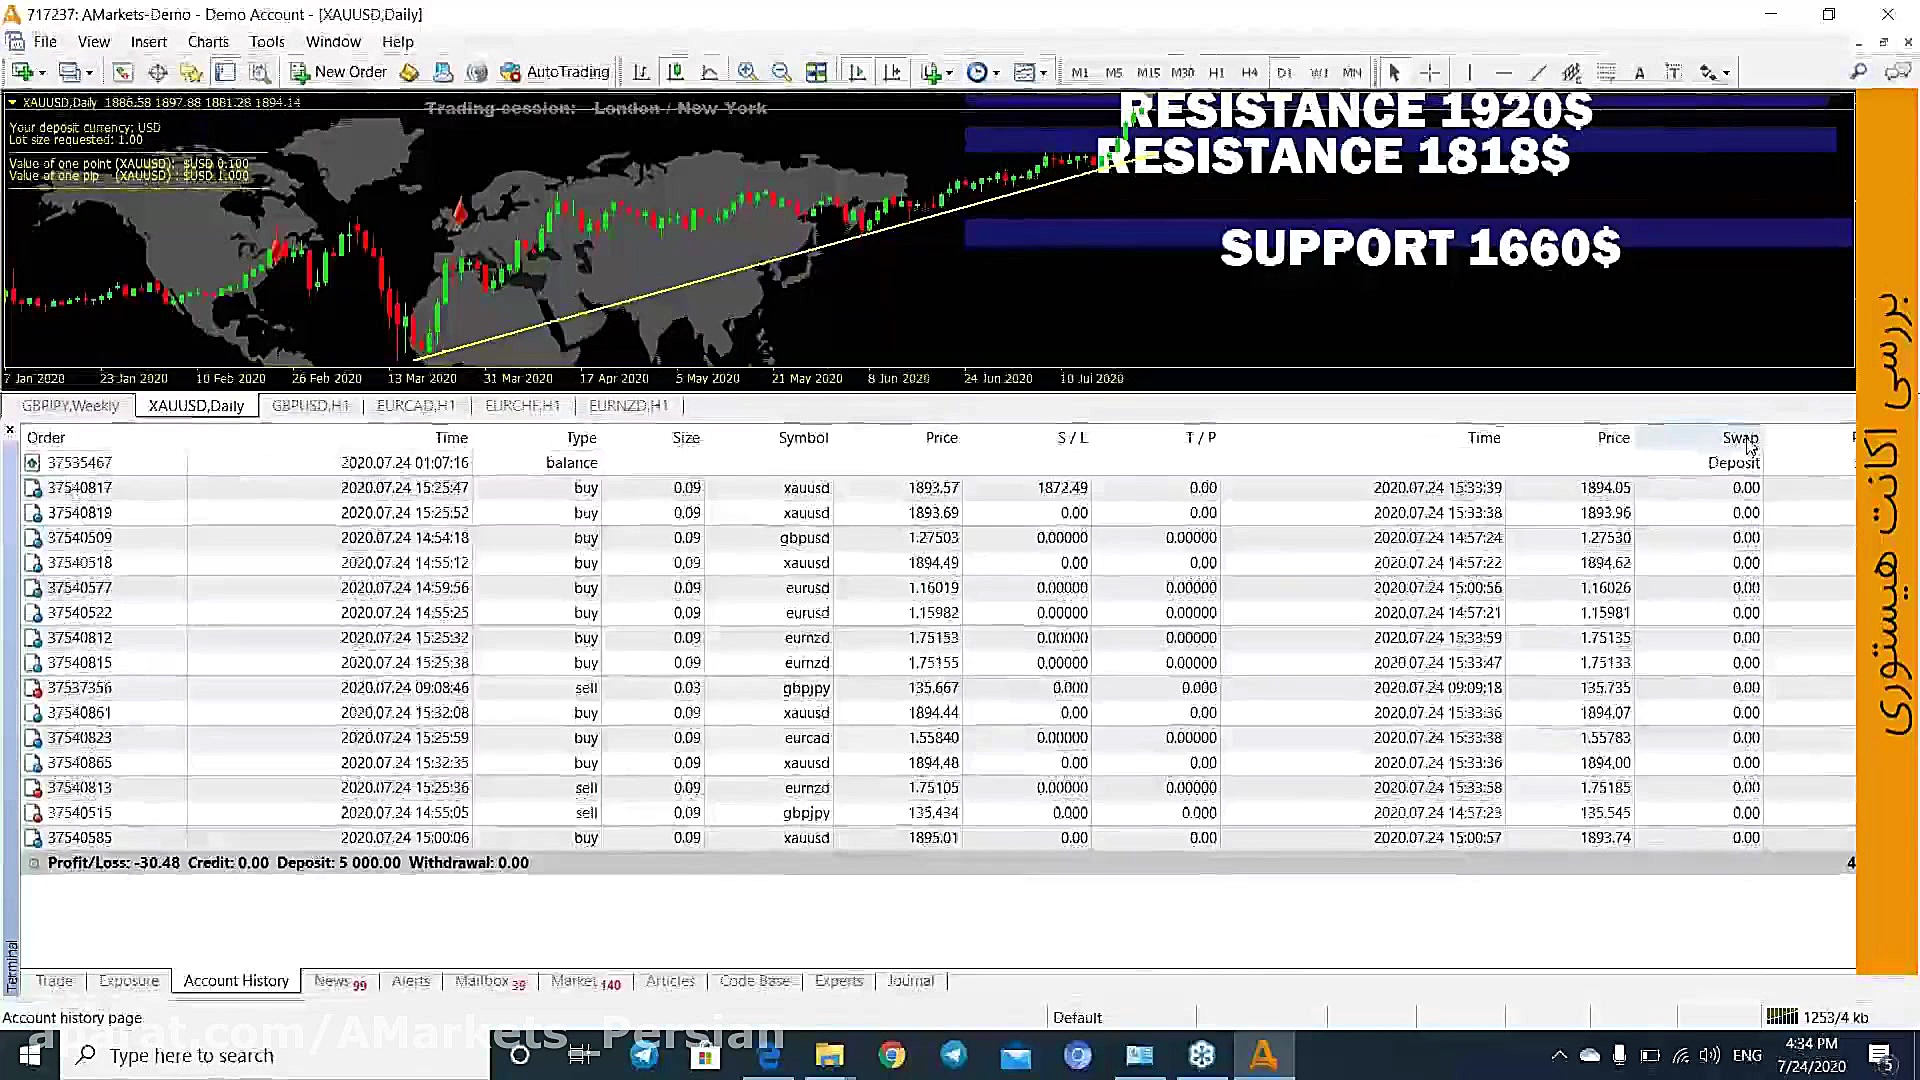1920x1080 pixels.
Task: Zoom in on the chart
Action: coord(747,72)
